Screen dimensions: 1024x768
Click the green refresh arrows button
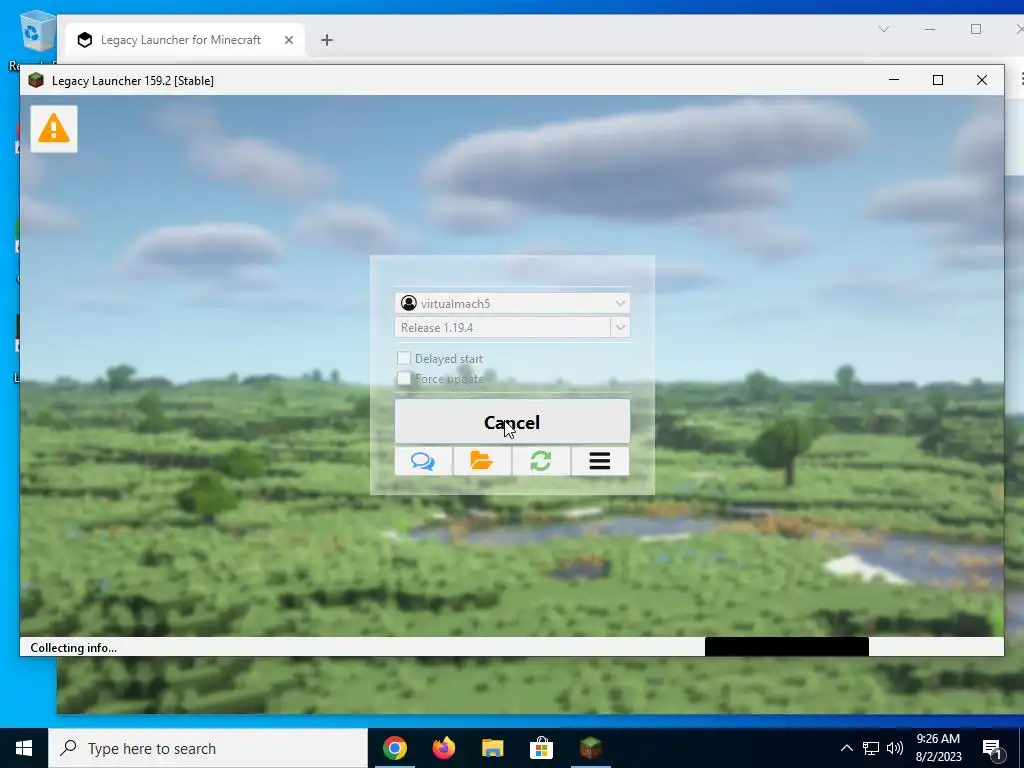[541, 461]
